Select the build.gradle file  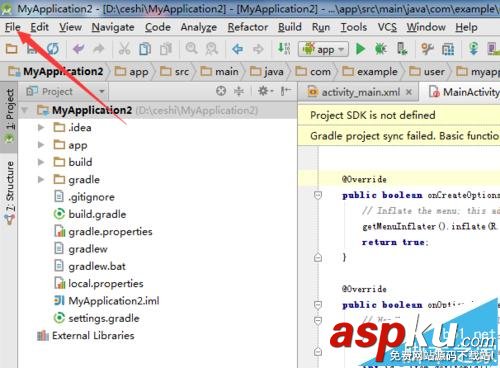(90, 214)
